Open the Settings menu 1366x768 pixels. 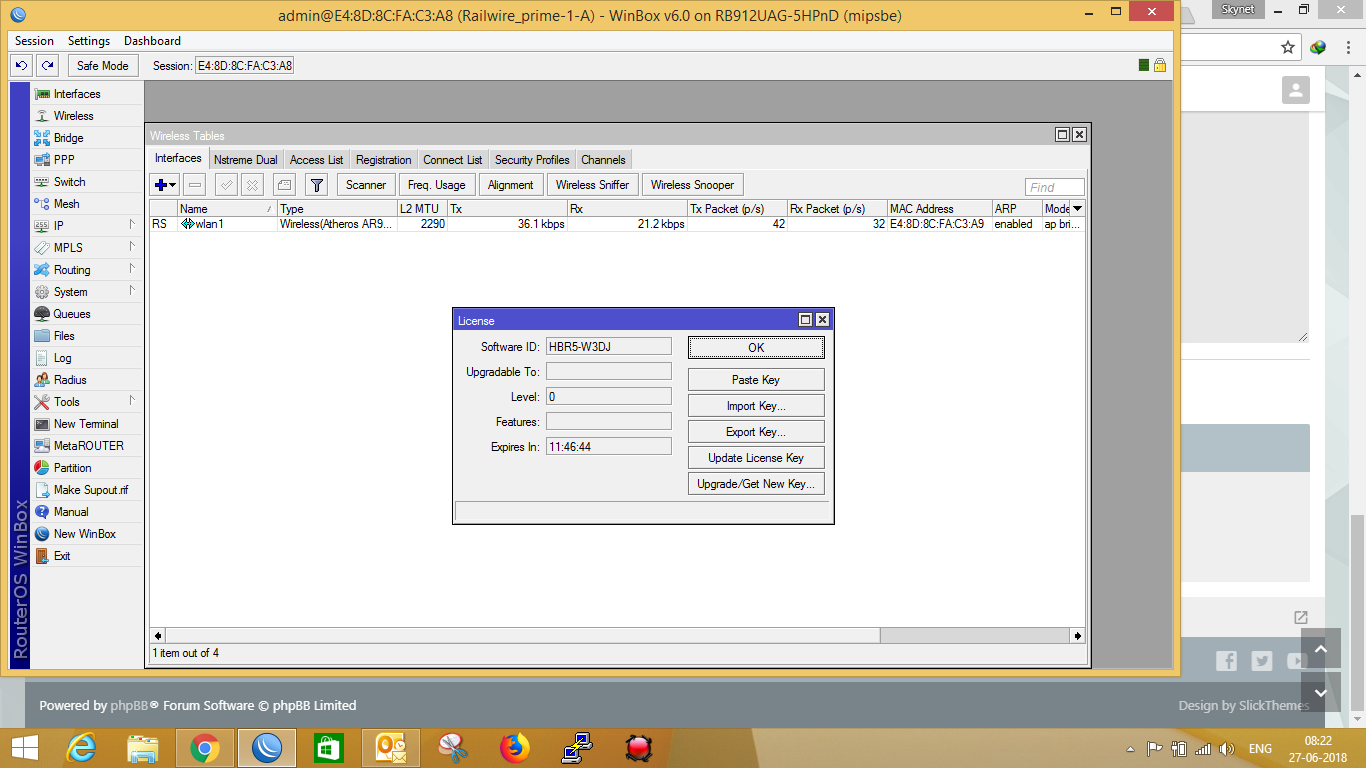(x=89, y=41)
